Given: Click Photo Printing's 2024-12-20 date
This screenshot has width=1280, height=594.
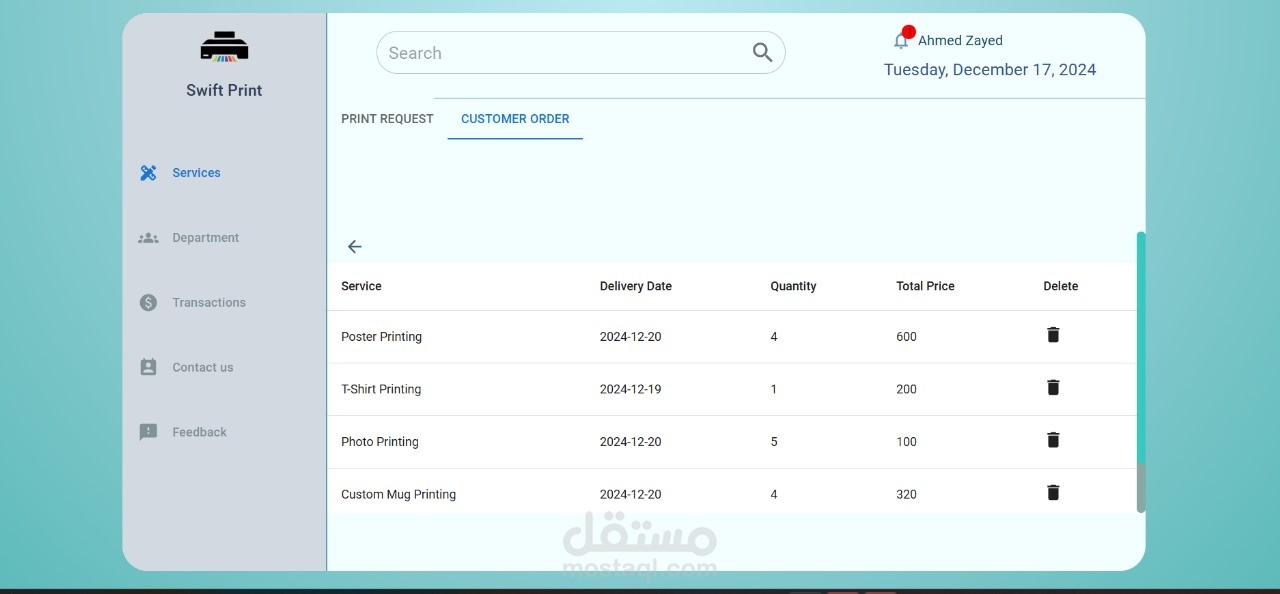Looking at the screenshot, I should pos(630,442).
